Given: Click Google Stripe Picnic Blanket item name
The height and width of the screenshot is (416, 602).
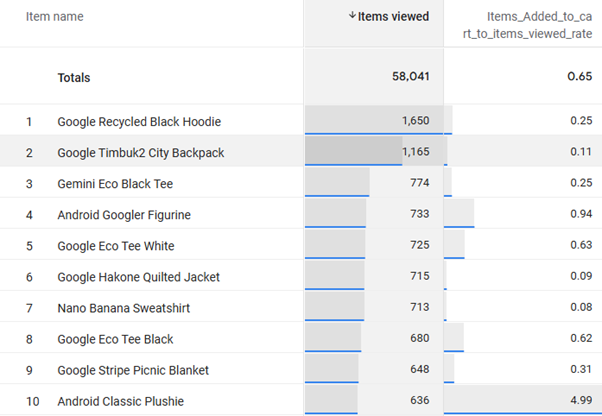Looking at the screenshot, I should 133,370.
